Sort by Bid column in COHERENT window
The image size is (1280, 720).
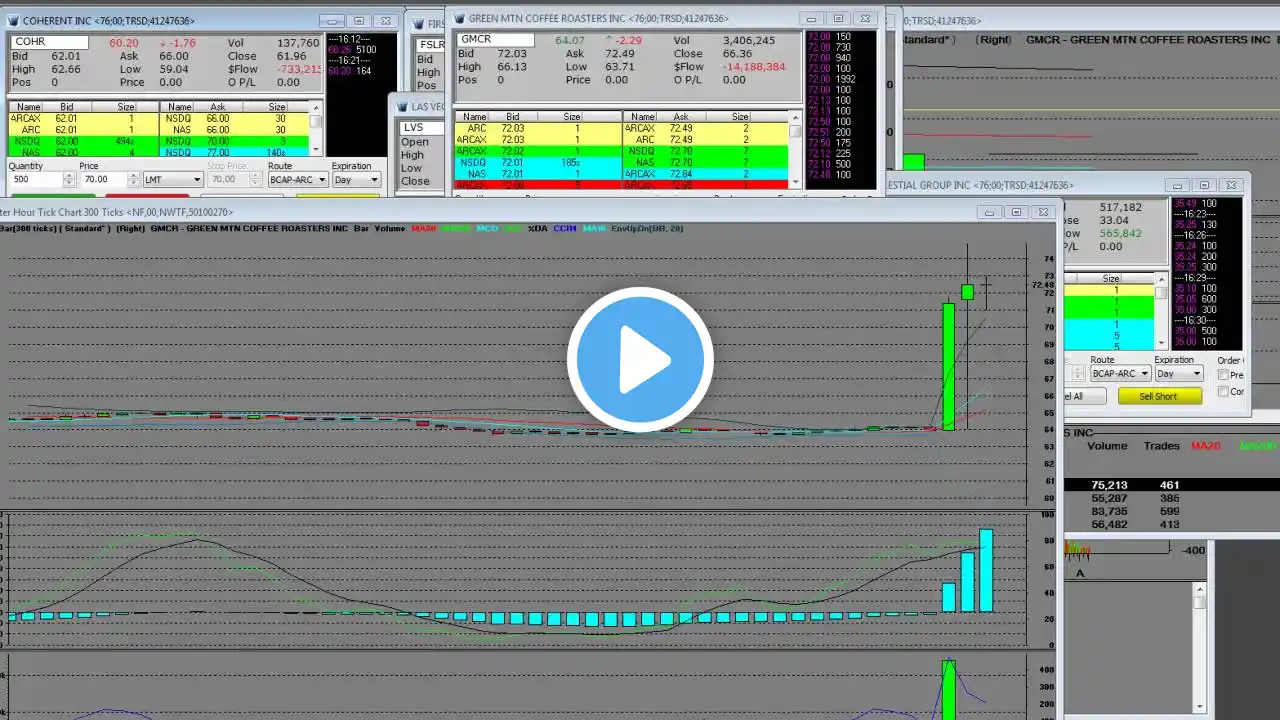pos(66,107)
